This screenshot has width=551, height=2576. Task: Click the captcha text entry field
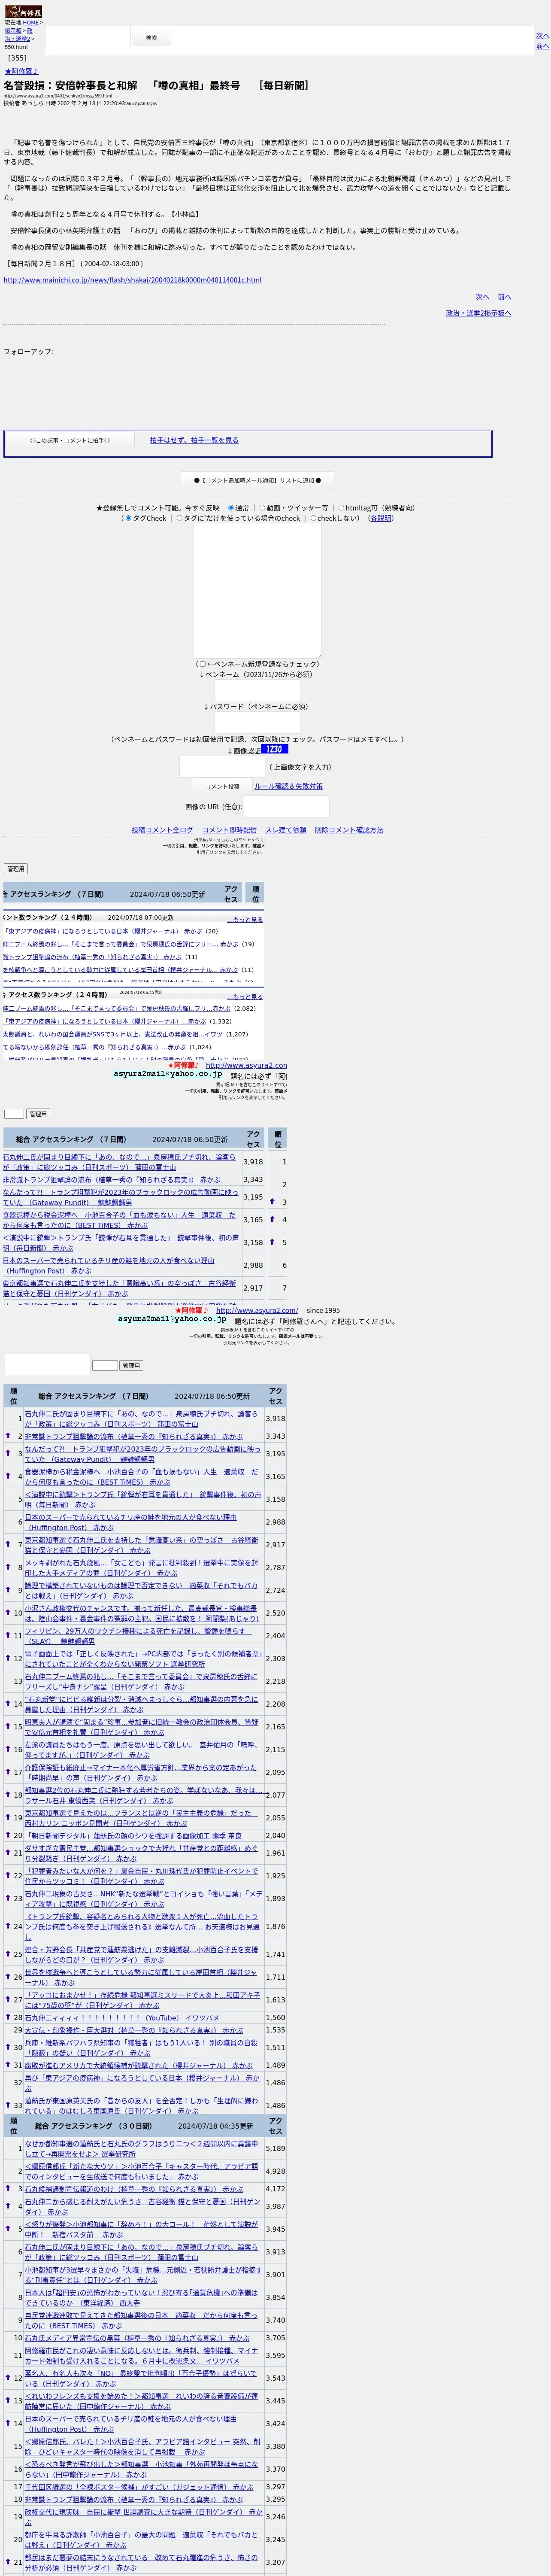pos(222,767)
